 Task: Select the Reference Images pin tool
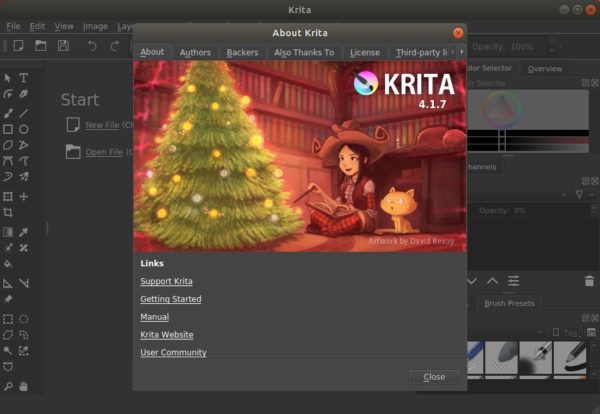tap(8, 299)
